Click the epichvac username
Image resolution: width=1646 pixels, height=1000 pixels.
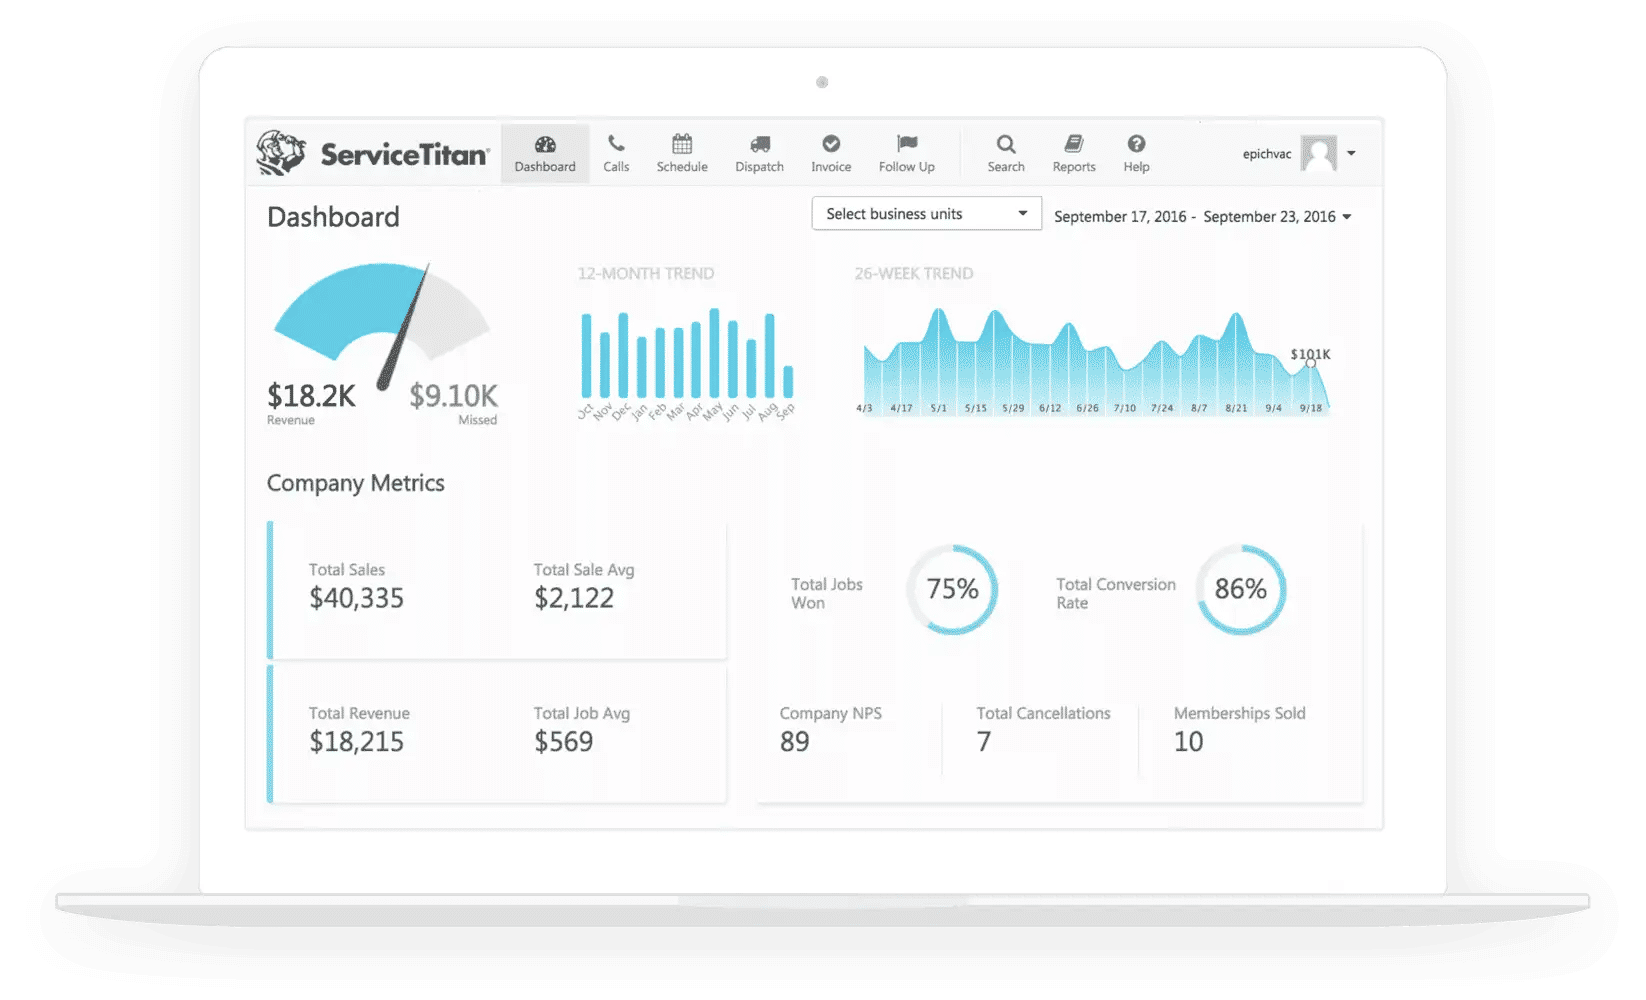point(1267,154)
